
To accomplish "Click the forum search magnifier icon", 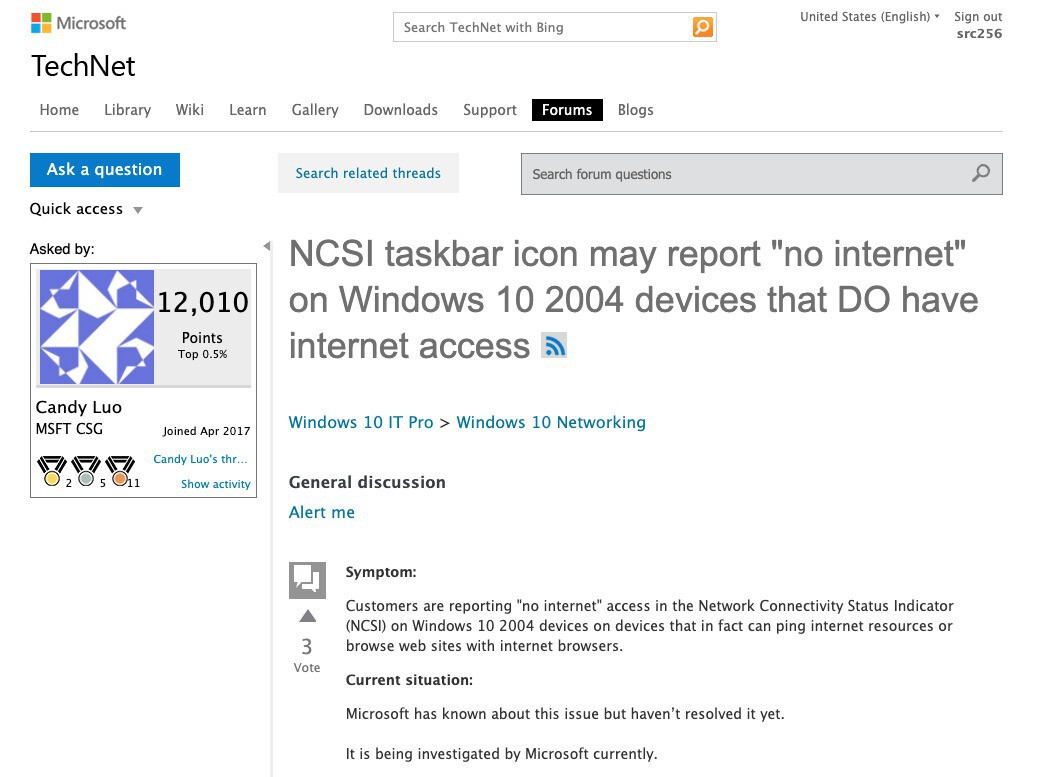I will point(980,174).
